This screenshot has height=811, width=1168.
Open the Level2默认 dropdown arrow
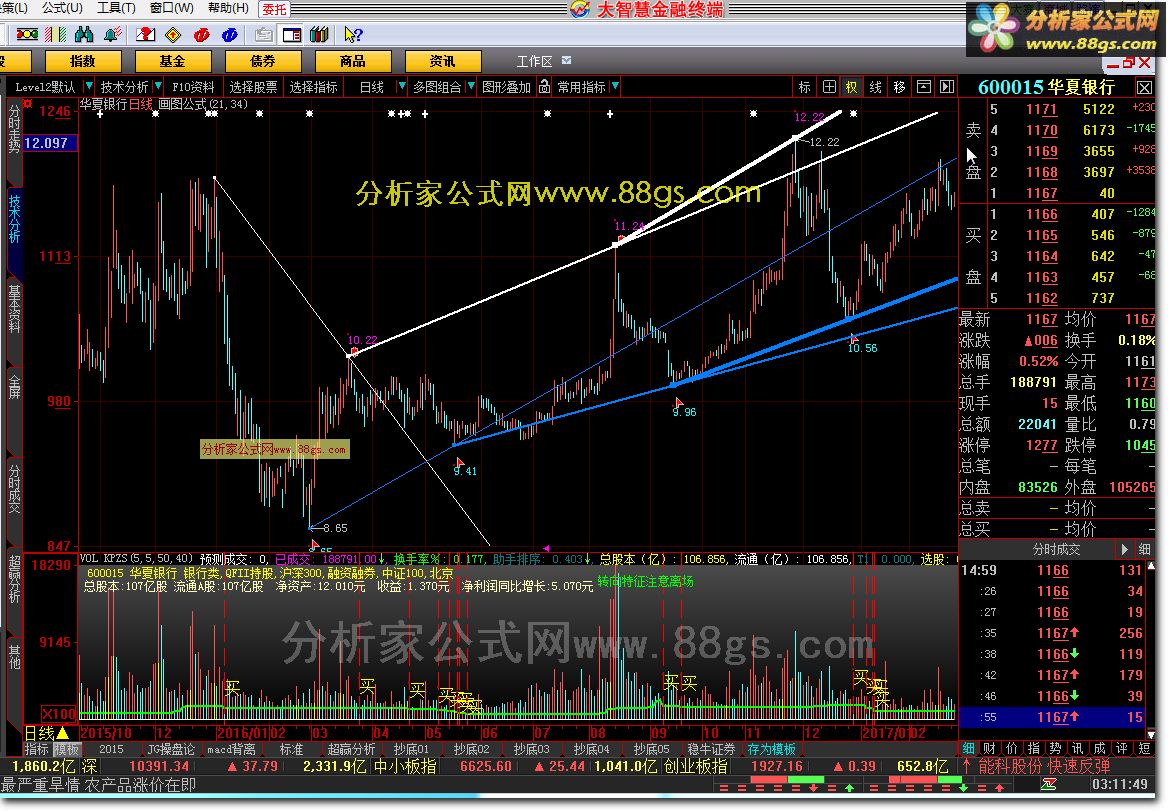[x=89, y=86]
